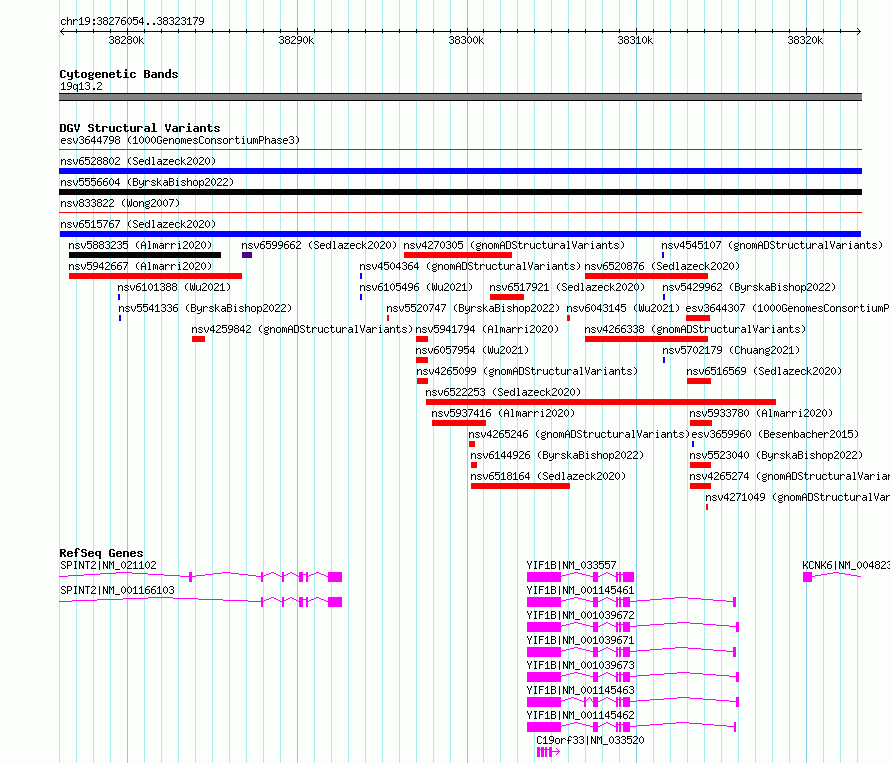The height and width of the screenshot is (763, 890).
Task: Open the YIF1B NM_001039673 transcript label
Action: 581,665
